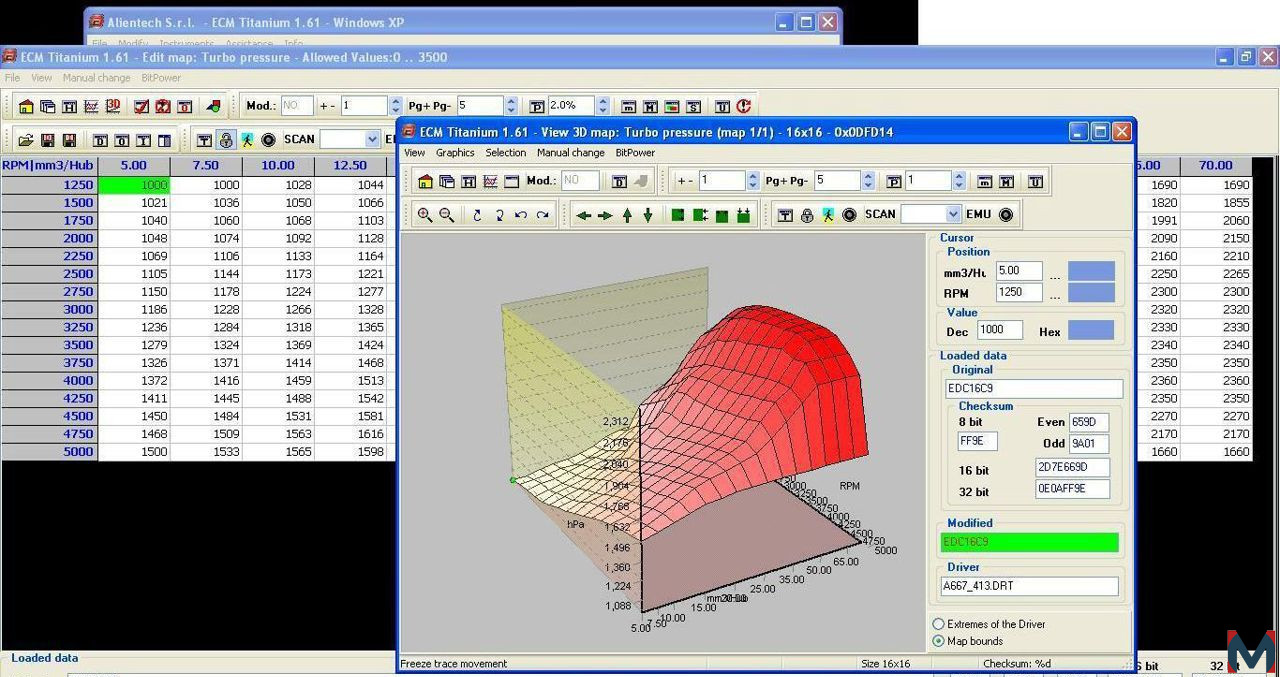Click the redo rotation curved arrow icon
This screenshot has height=677, width=1280.
[542, 214]
